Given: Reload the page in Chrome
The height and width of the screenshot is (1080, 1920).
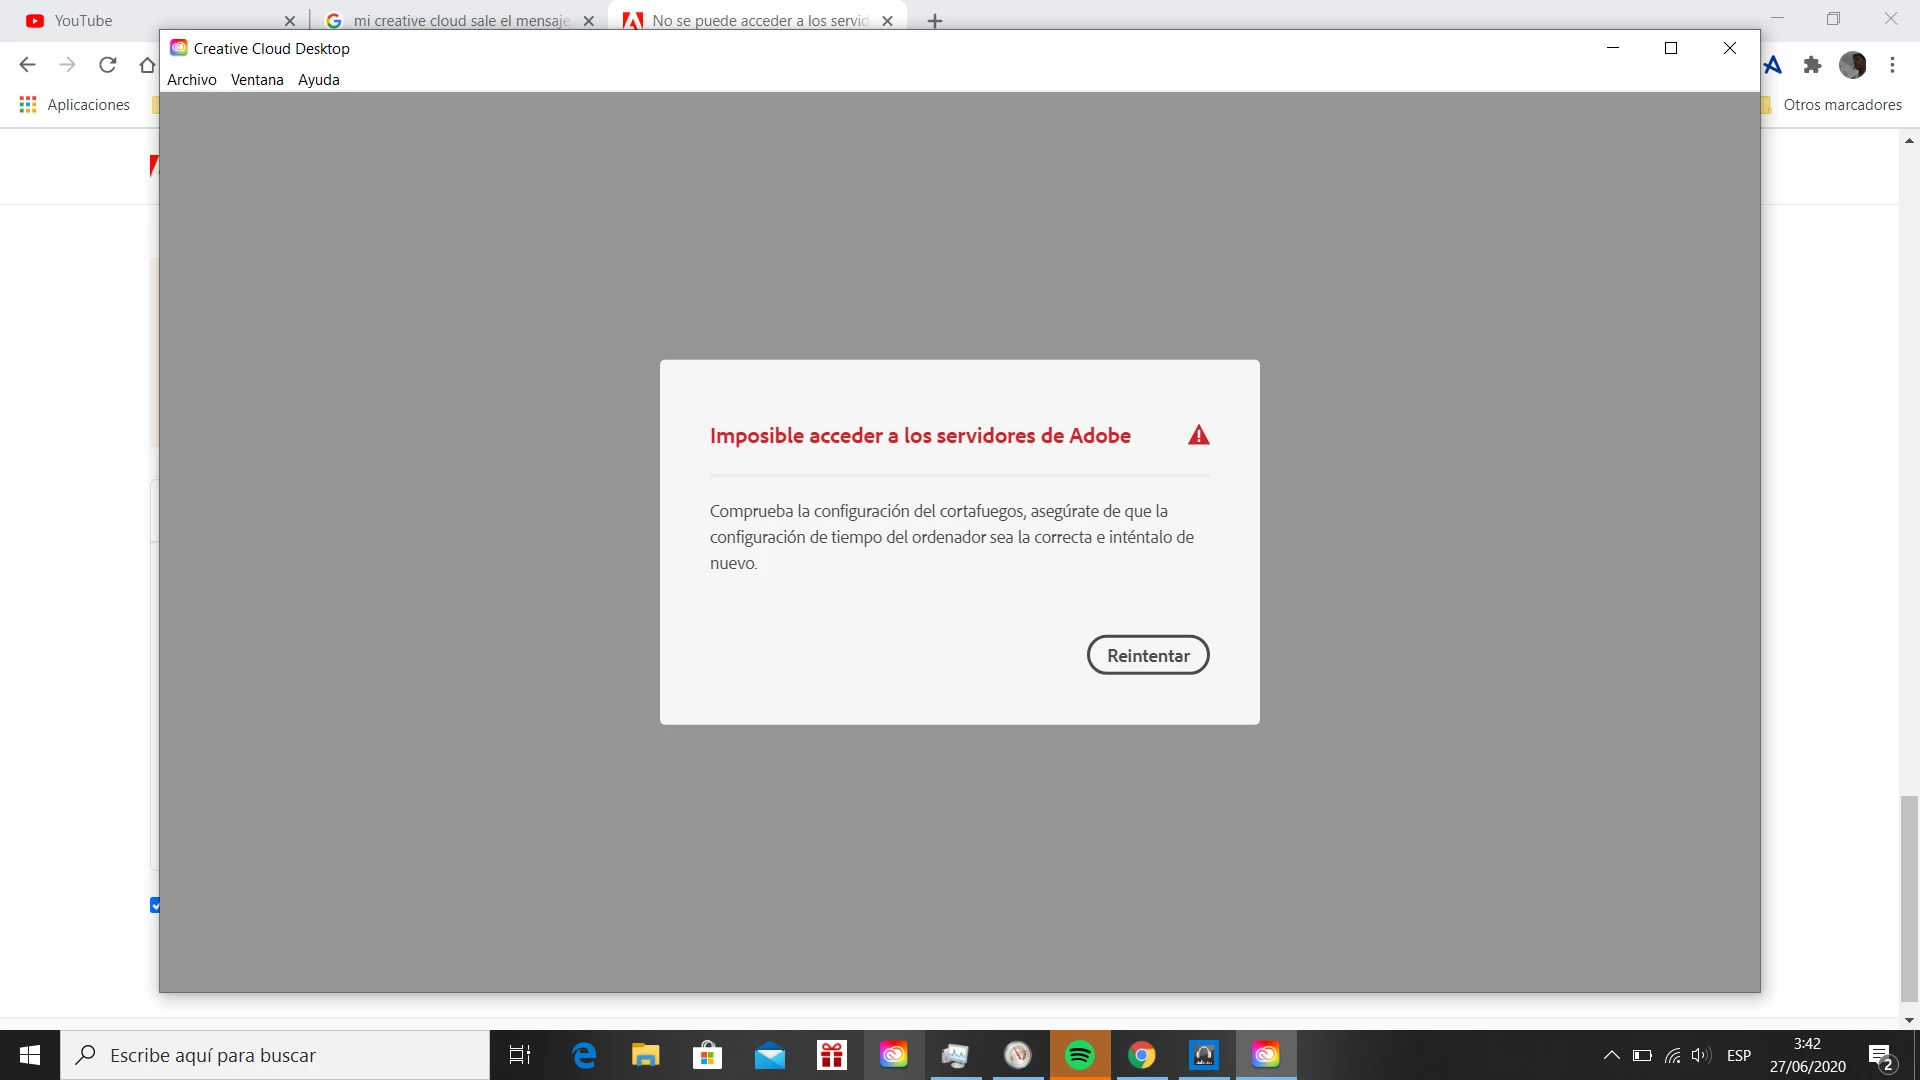Looking at the screenshot, I should coord(107,65).
